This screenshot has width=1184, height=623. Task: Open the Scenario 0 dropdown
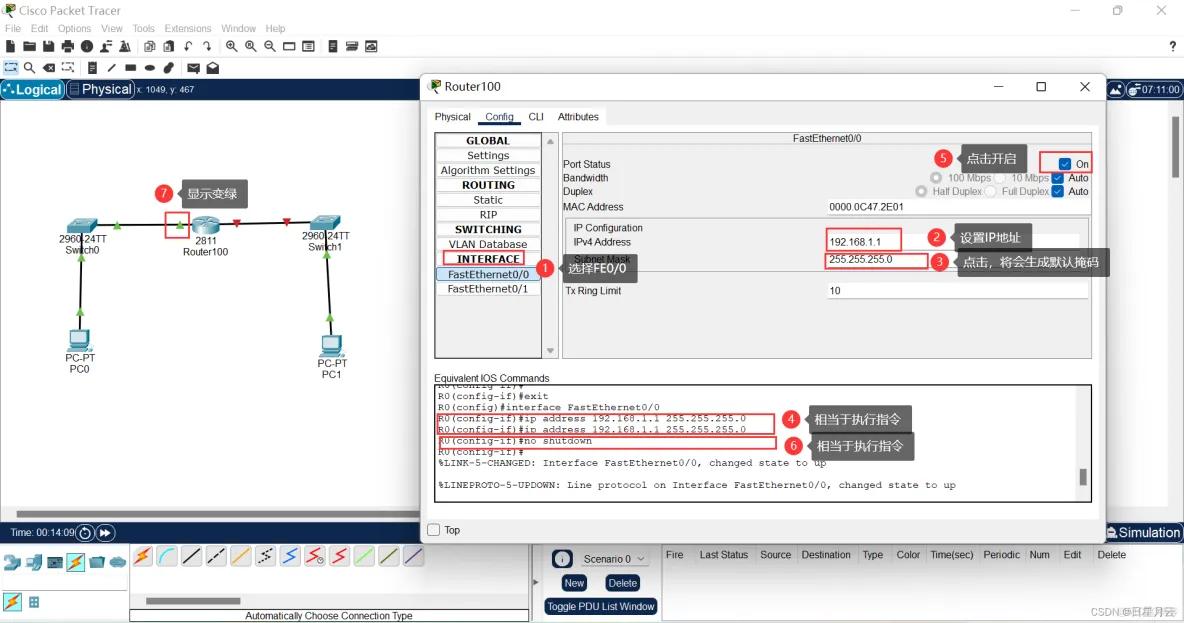coord(614,559)
